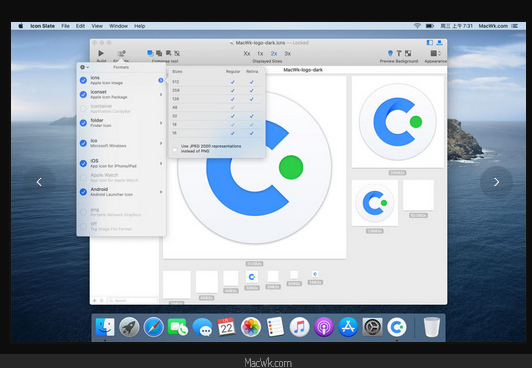
Task: Enable the icontainer Application CandyBar format
Action: click(x=83, y=109)
